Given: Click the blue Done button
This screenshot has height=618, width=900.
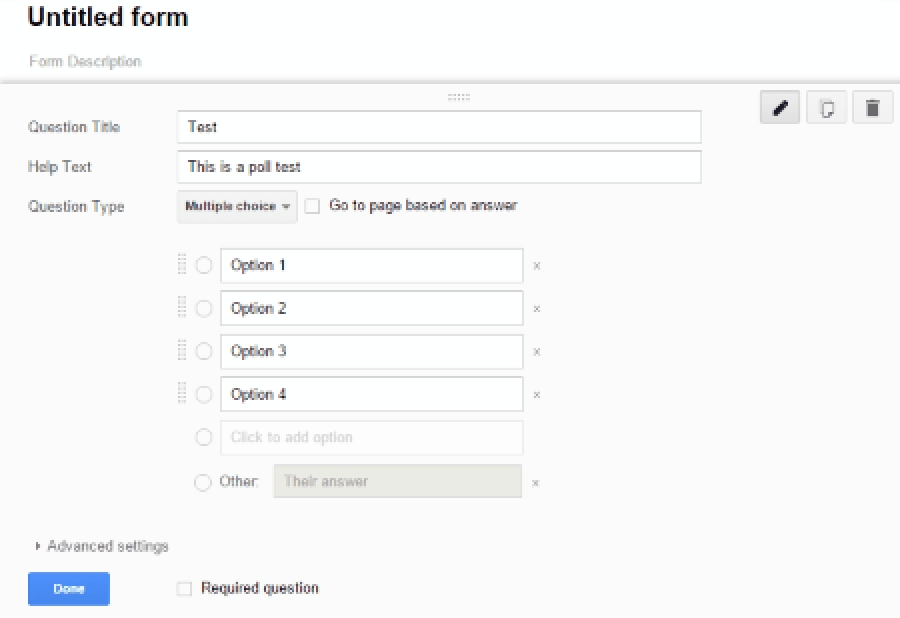Looking at the screenshot, I should [69, 589].
